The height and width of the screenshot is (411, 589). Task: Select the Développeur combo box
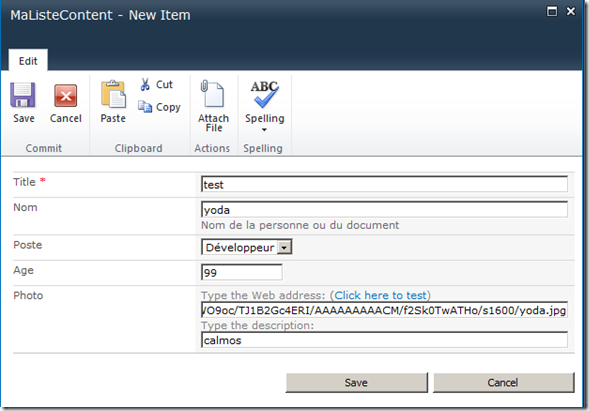[x=246, y=247]
